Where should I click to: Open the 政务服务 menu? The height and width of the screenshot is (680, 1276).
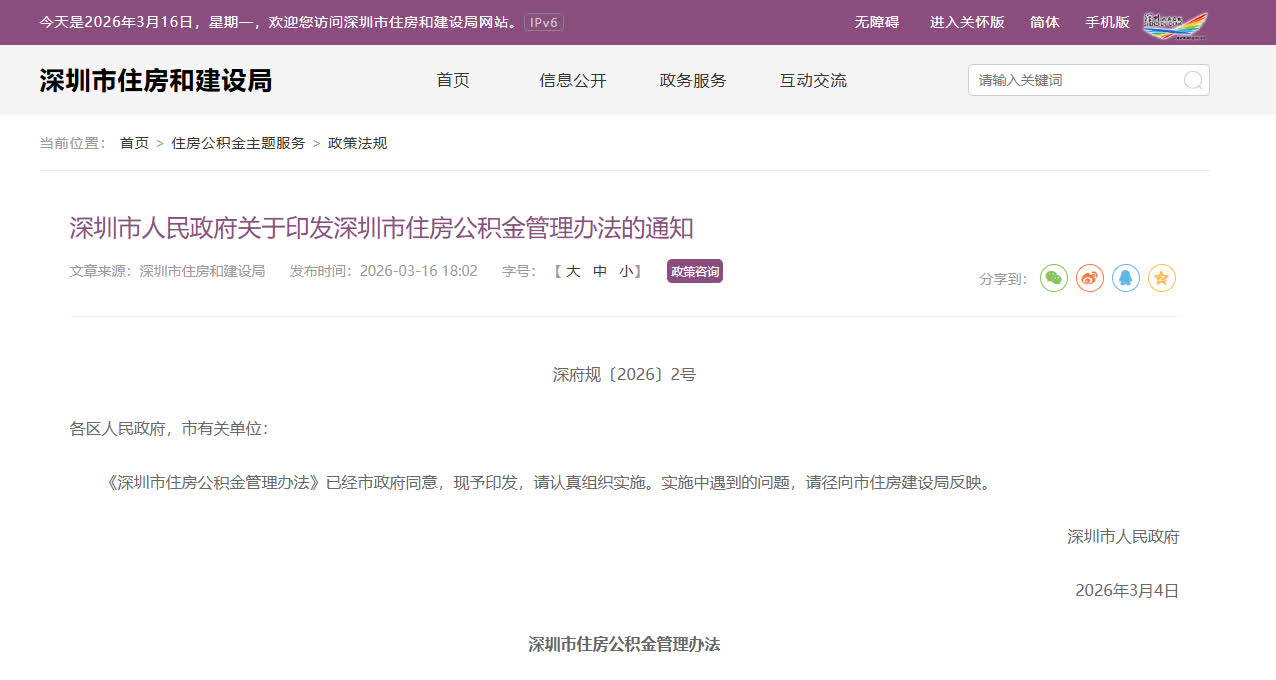click(693, 81)
